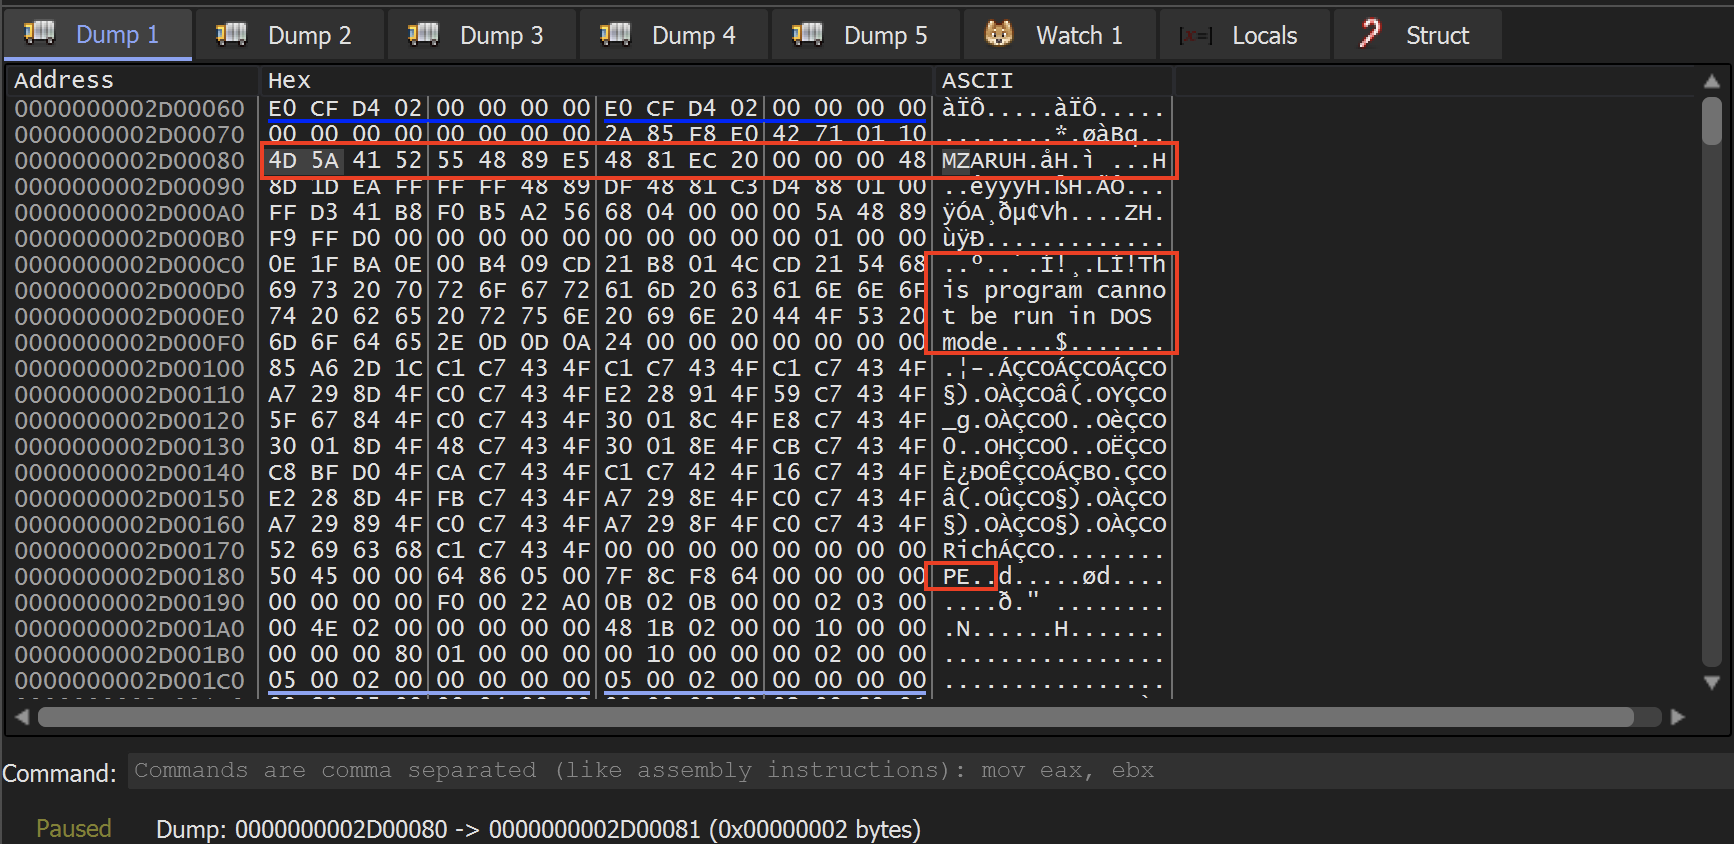Open the Watch 1 tab

[1060, 35]
